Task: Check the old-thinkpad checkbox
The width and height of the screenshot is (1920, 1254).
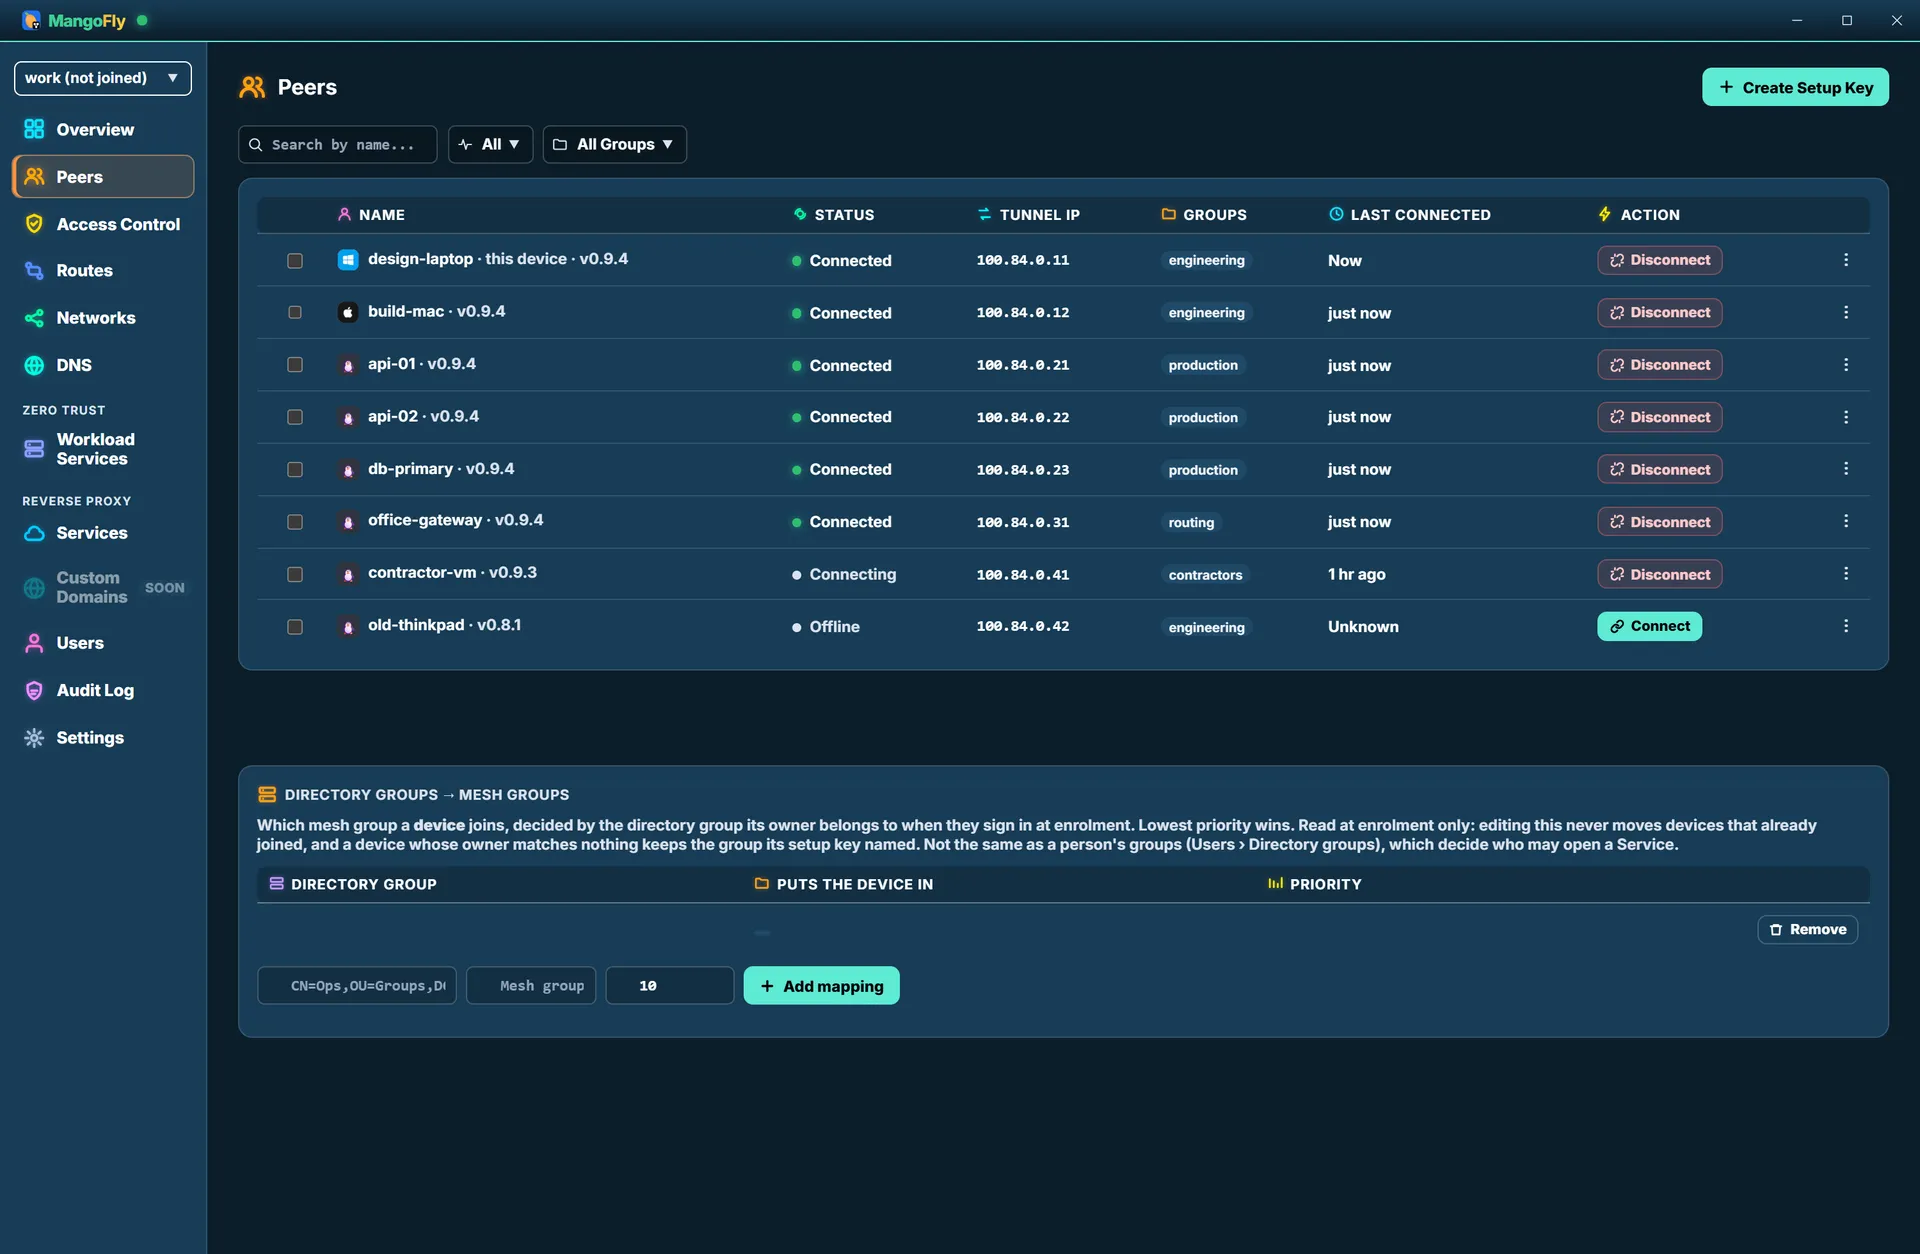Action: pos(294,627)
